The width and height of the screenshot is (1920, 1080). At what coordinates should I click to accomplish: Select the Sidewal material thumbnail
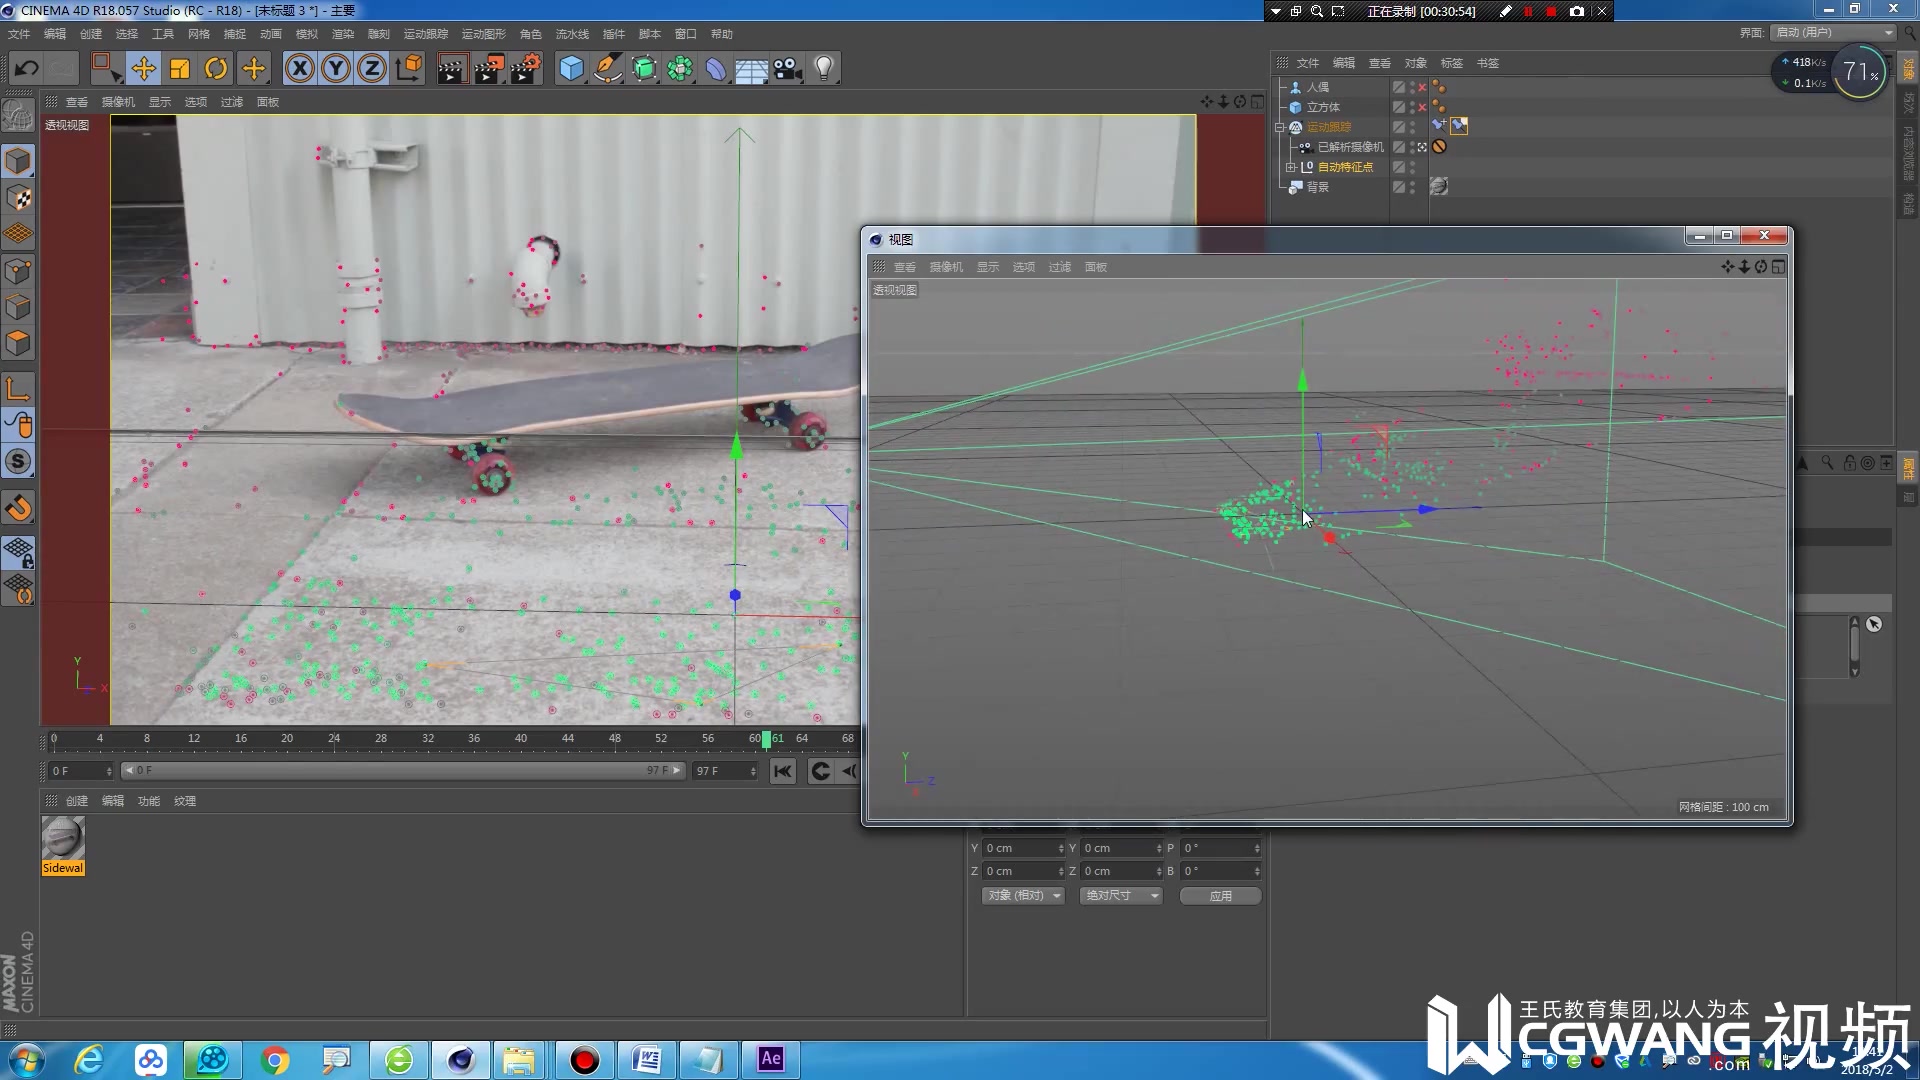63,840
